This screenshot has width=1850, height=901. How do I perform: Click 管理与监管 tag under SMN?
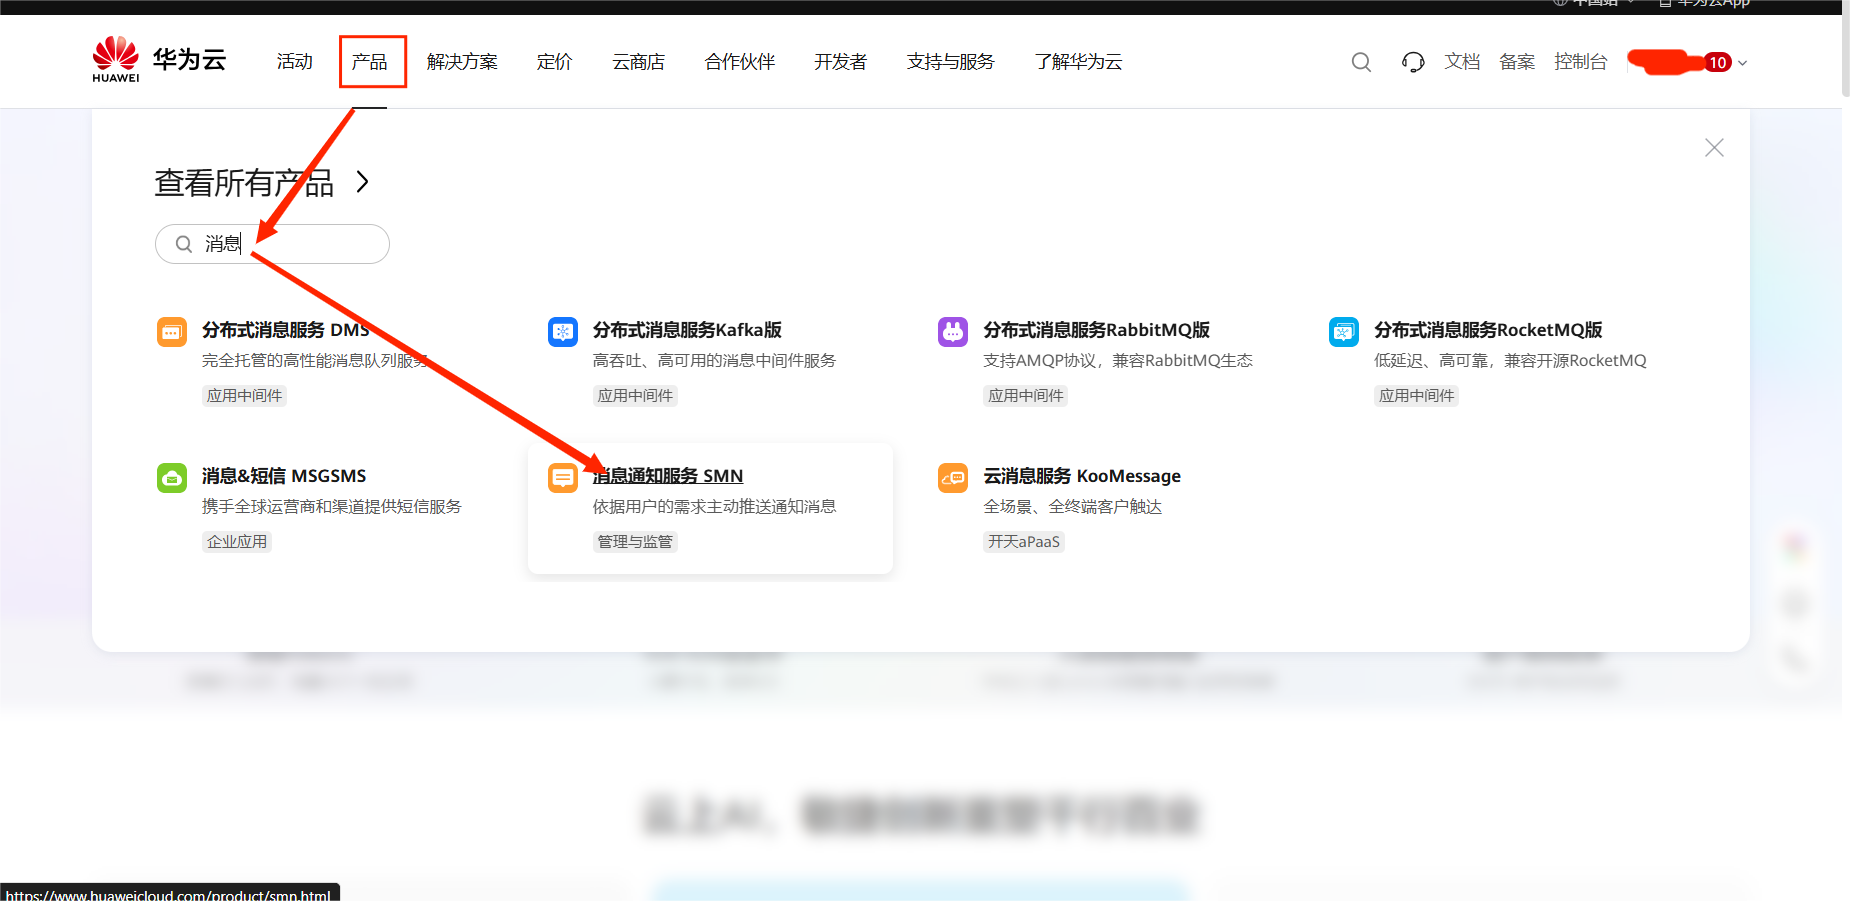(635, 542)
